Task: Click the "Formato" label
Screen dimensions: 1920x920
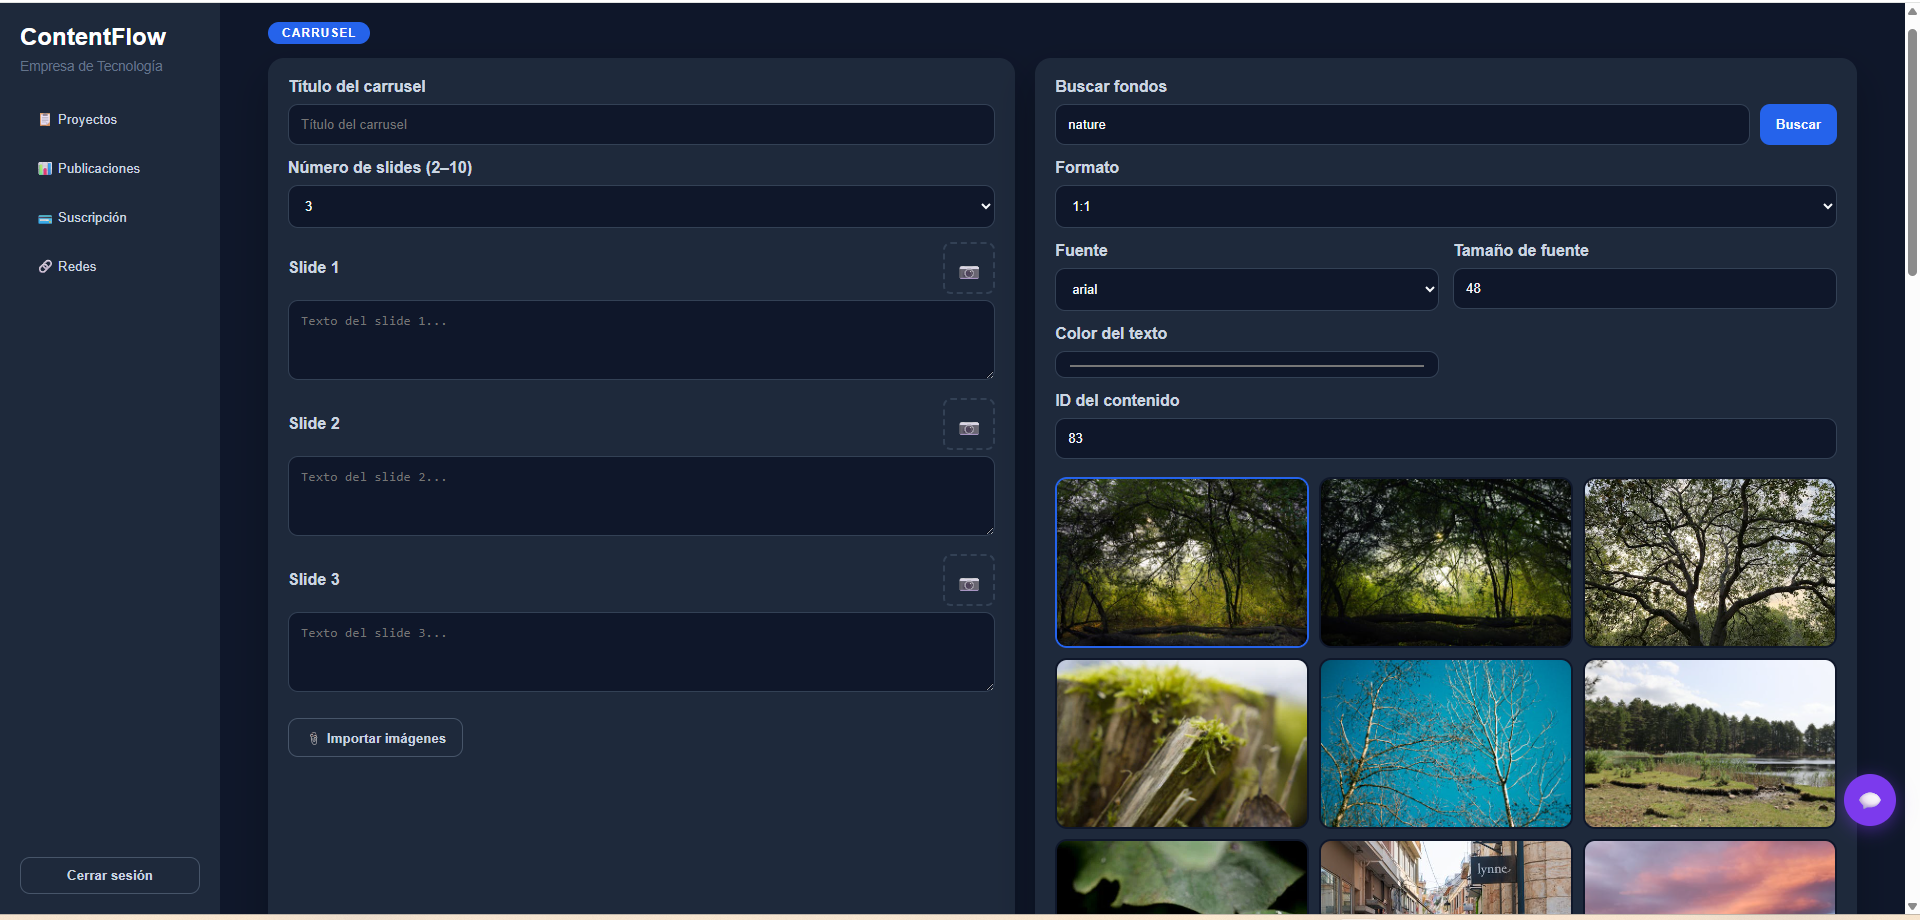Action: click(x=1087, y=167)
